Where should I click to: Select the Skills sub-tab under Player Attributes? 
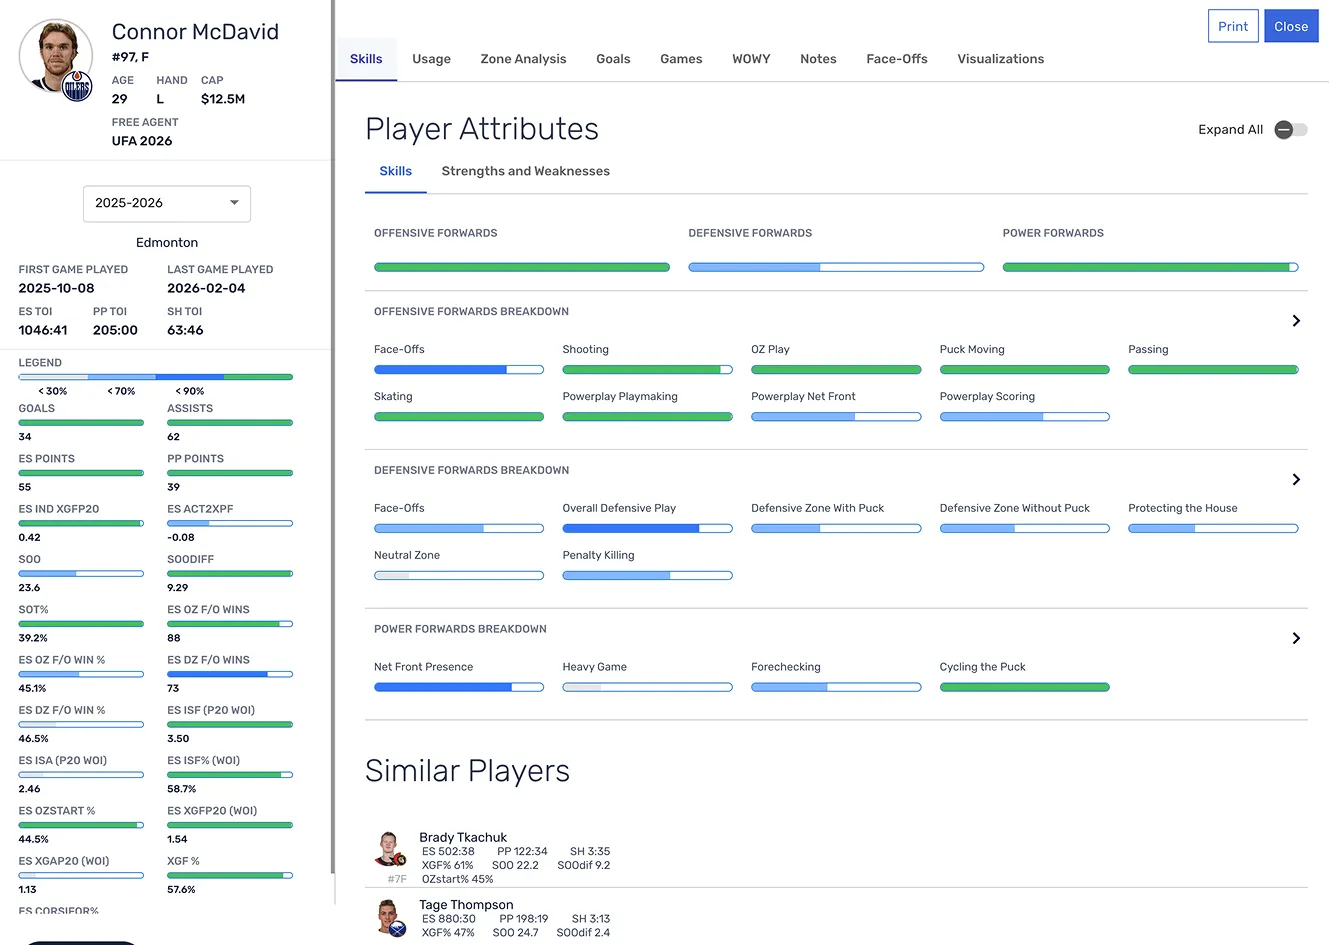396,171
